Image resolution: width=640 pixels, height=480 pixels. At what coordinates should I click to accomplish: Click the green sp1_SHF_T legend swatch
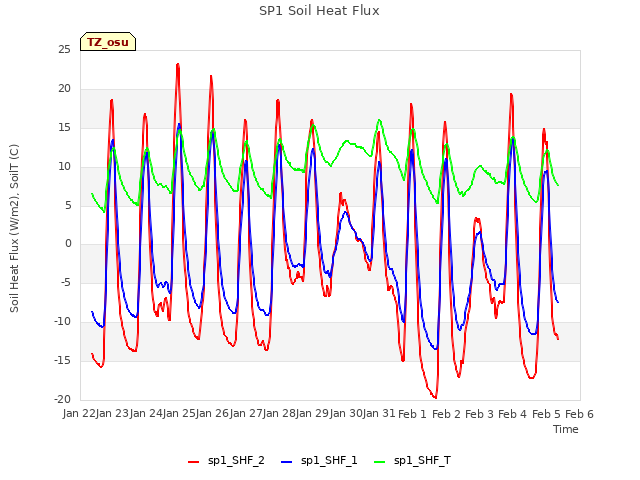click(x=380, y=462)
